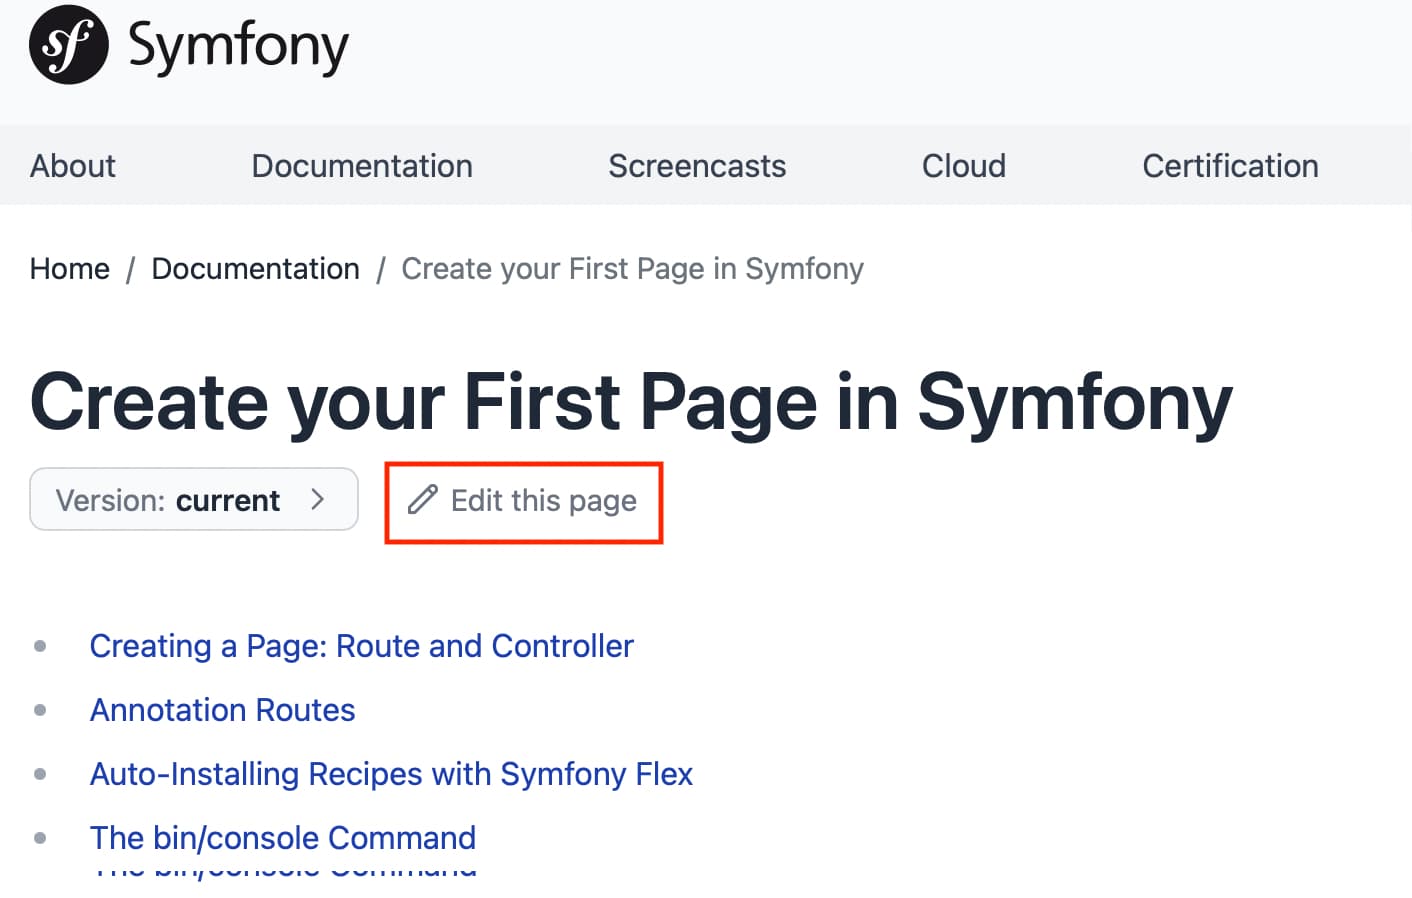Viewport: 1412px width, 898px height.
Task: Click the page heading 'Create your First Page in Symfony'
Action: (x=631, y=402)
